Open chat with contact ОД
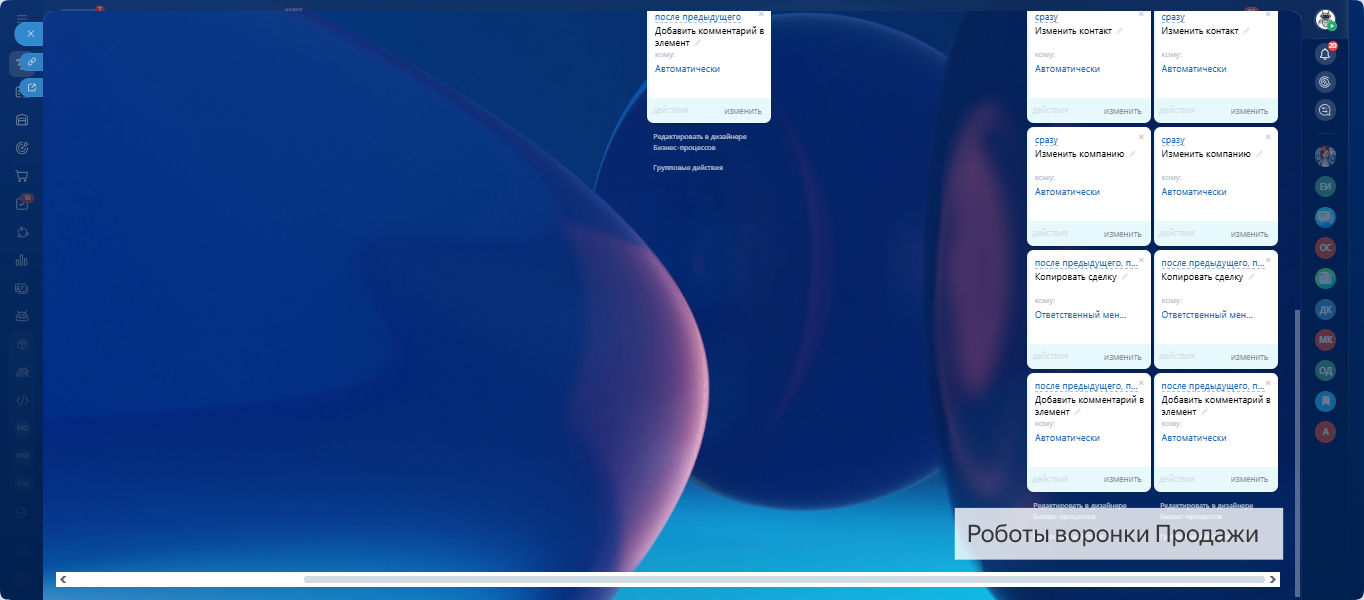Image resolution: width=1364 pixels, height=600 pixels. (1326, 371)
